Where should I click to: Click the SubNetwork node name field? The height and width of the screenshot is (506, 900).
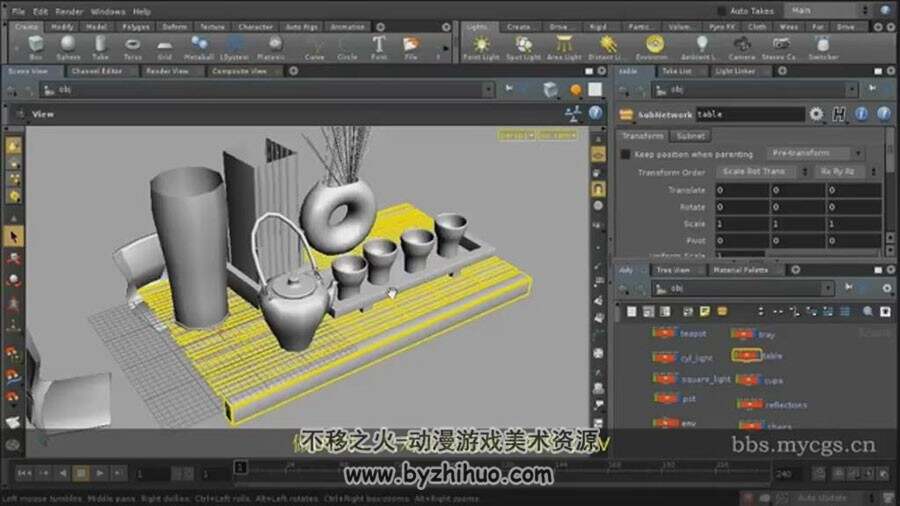[750, 114]
